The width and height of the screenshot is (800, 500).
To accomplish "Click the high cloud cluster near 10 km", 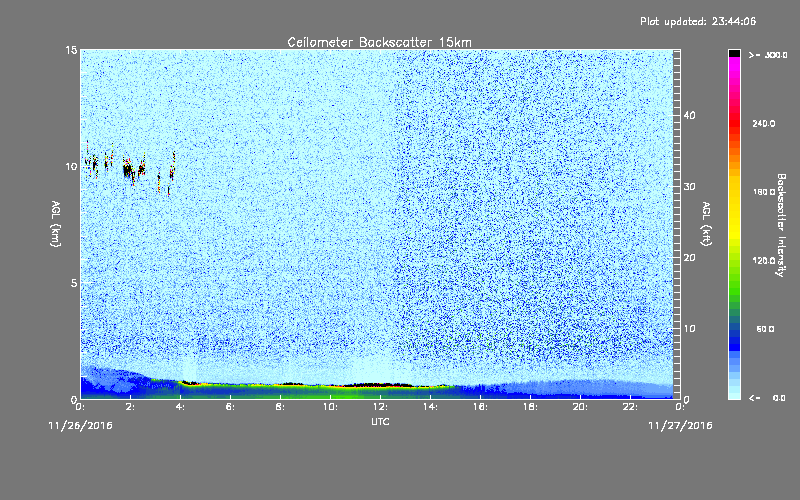I will 131,167.
